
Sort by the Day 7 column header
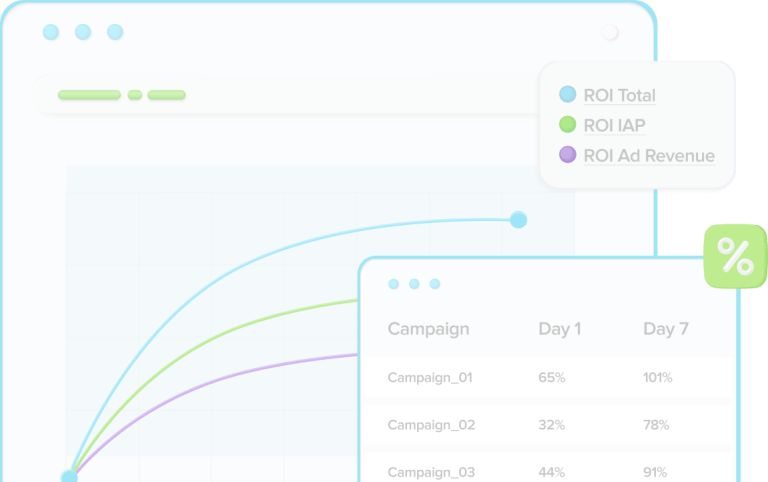[x=665, y=329]
